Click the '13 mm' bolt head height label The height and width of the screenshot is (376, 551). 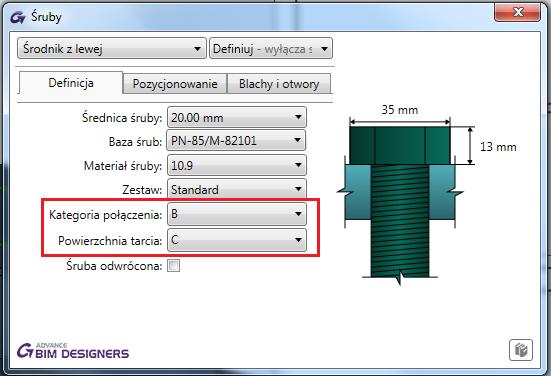(x=498, y=147)
